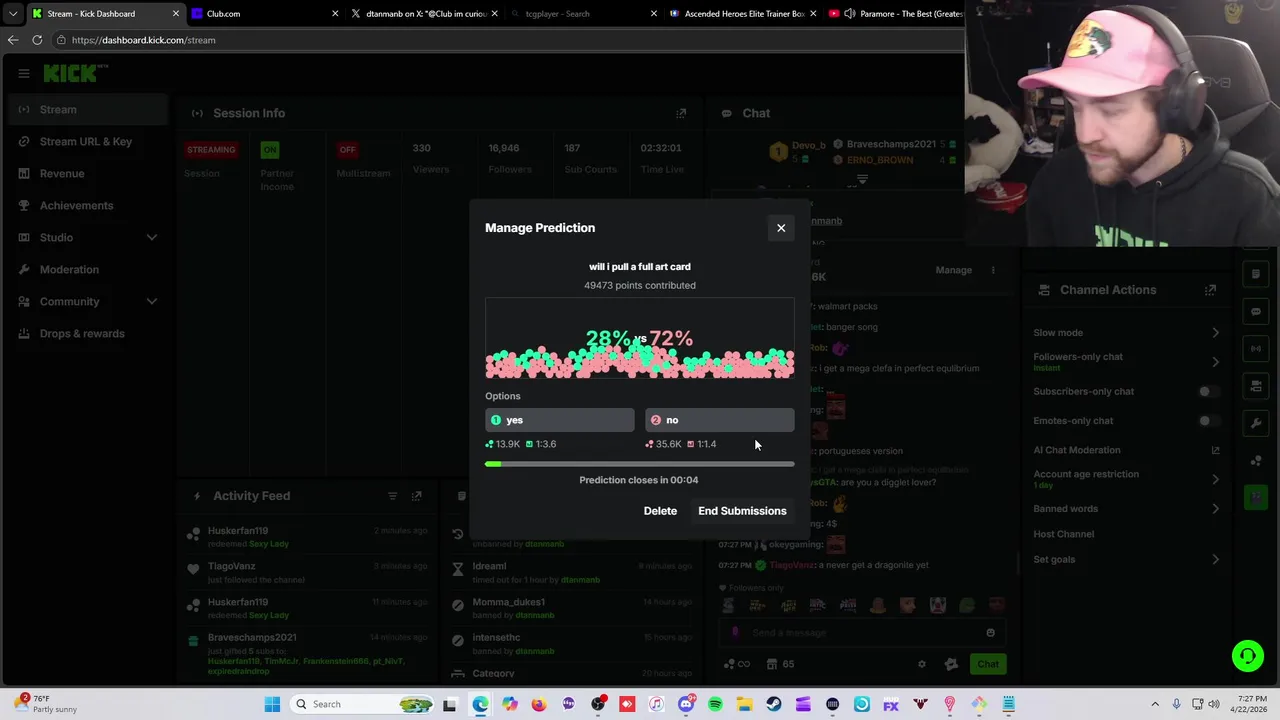
Task: Select the 'yes' prediction option
Action: [x=560, y=420]
